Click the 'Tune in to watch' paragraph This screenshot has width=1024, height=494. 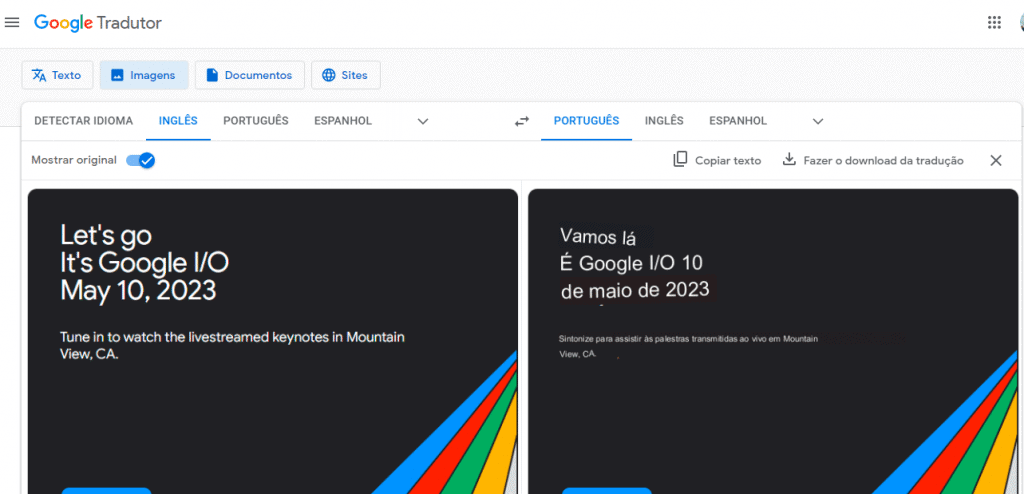[x=232, y=346]
